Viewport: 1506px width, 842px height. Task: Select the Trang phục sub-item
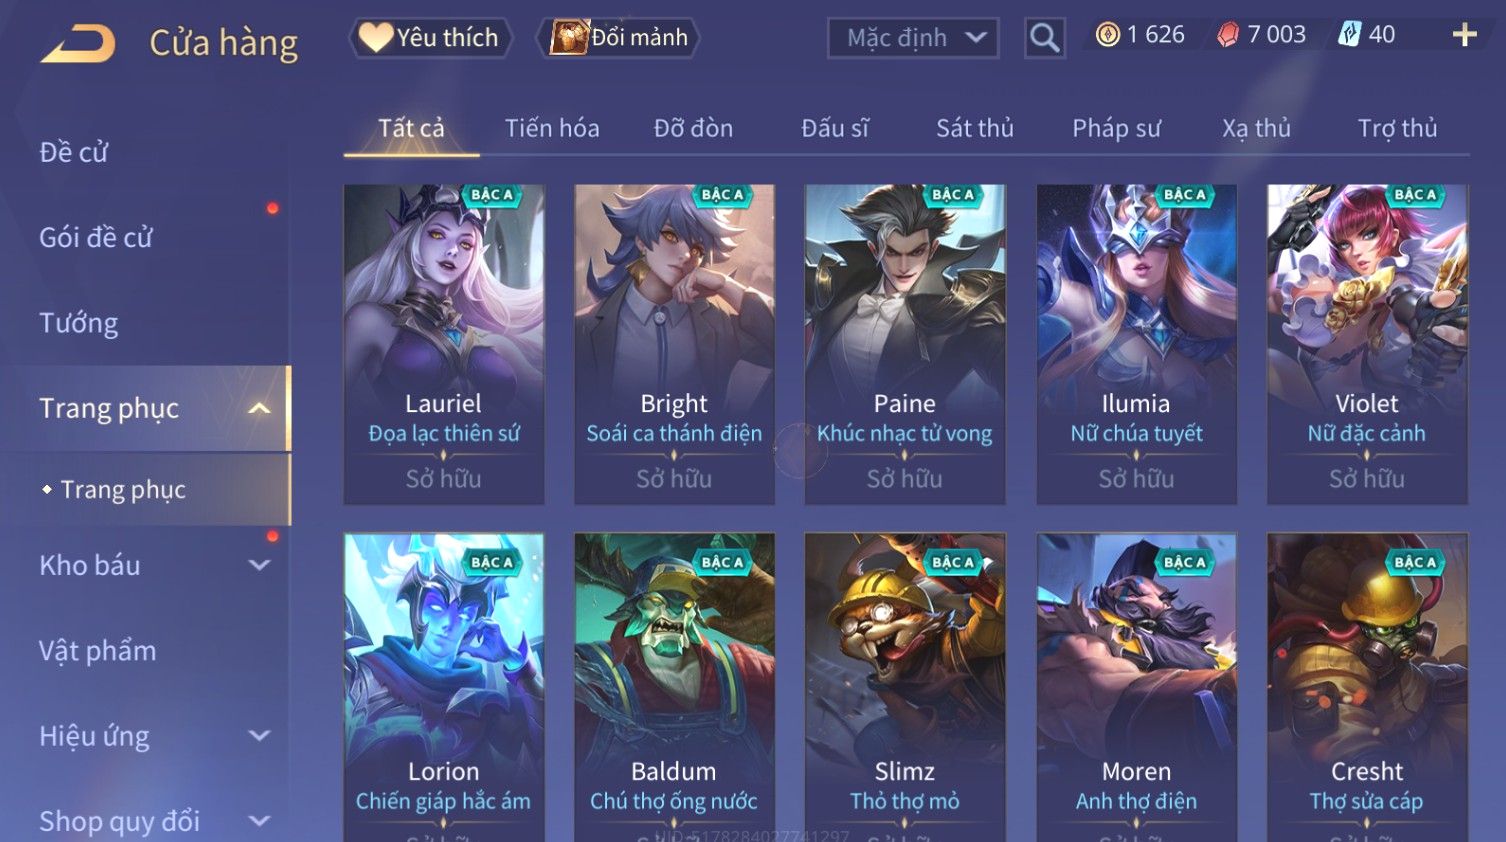[123, 490]
